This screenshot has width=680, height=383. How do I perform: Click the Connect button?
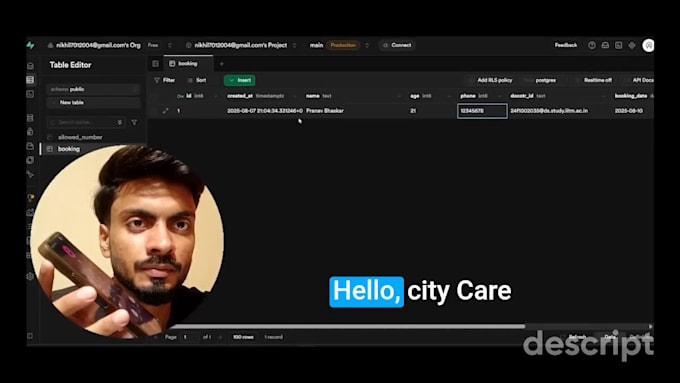click(397, 45)
